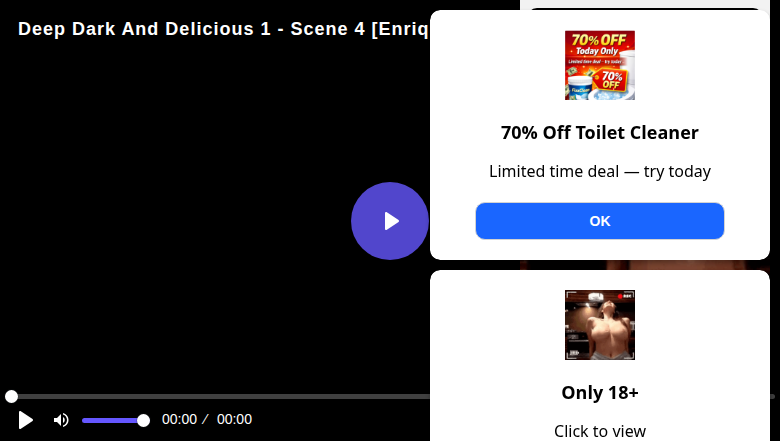780x441 pixels.
Task: Select the Click to view text
Action: pyautogui.click(x=599, y=431)
